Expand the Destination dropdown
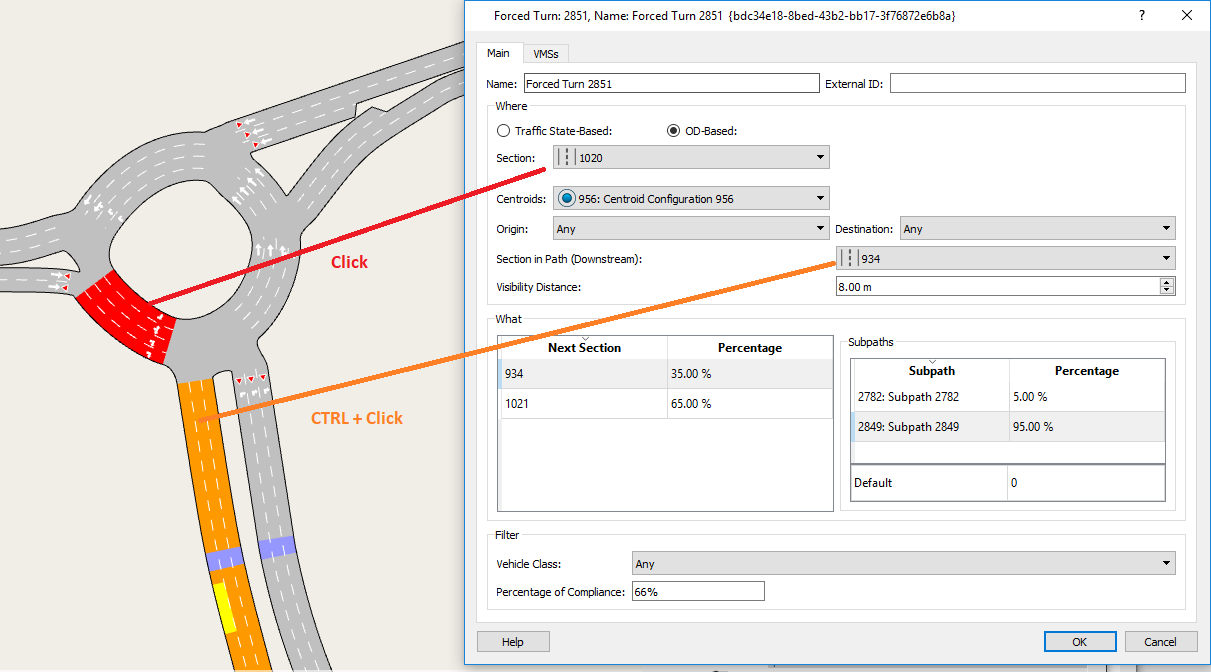 pos(1166,229)
